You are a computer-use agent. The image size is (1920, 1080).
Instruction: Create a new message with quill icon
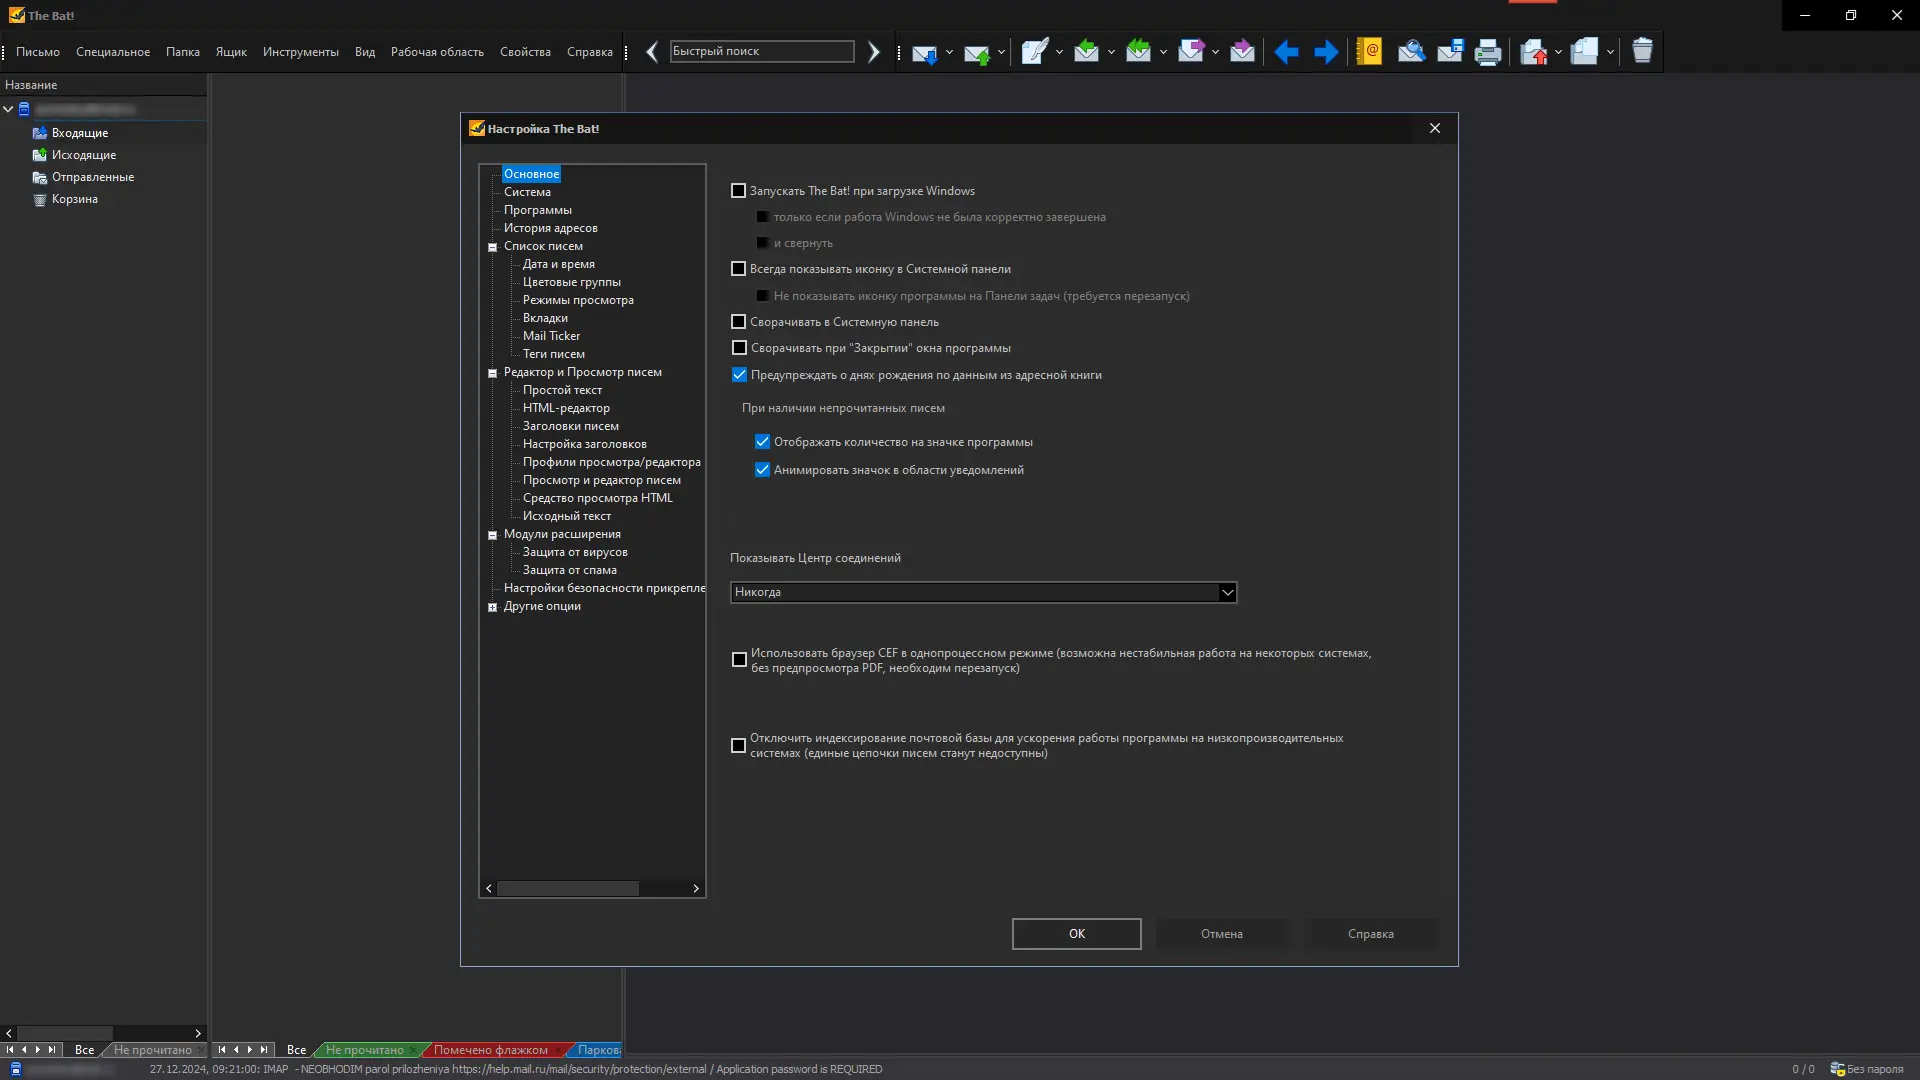click(x=1034, y=51)
